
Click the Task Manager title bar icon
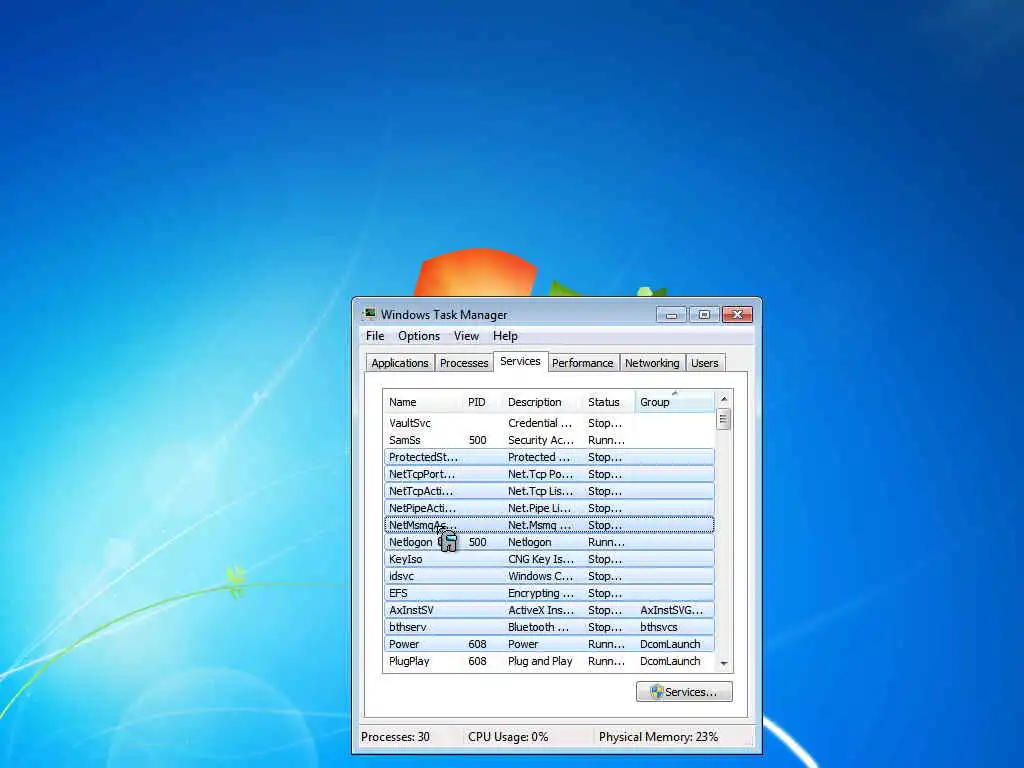click(370, 314)
